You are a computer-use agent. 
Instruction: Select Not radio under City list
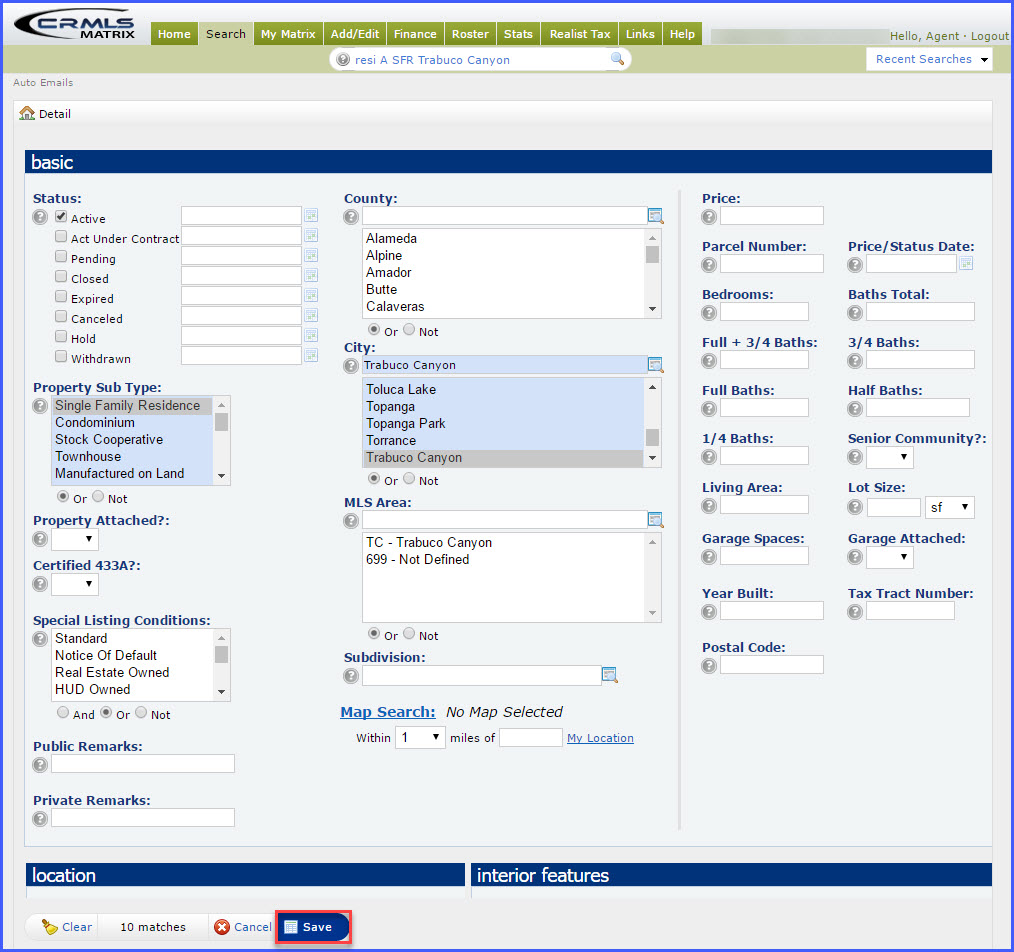coord(409,480)
